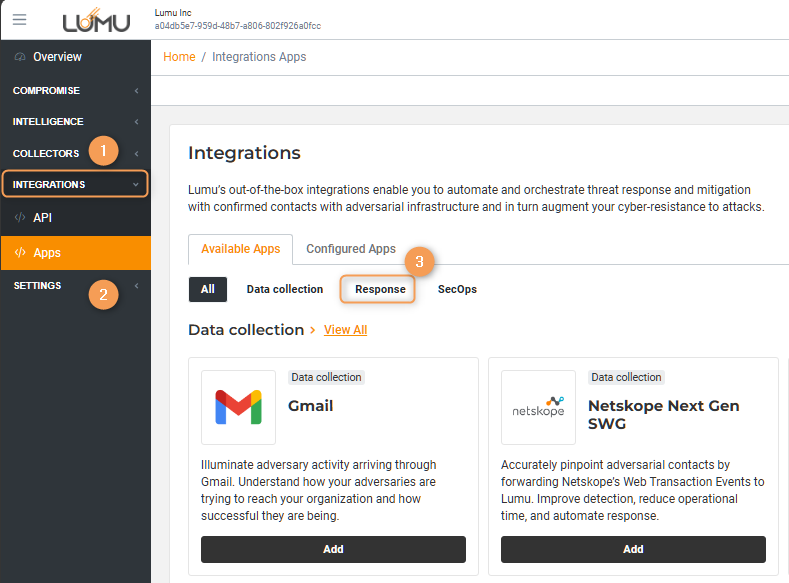Switch to the Configured Apps tab
Image resolution: width=789 pixels, height=583 pixels.
(351, 249)
